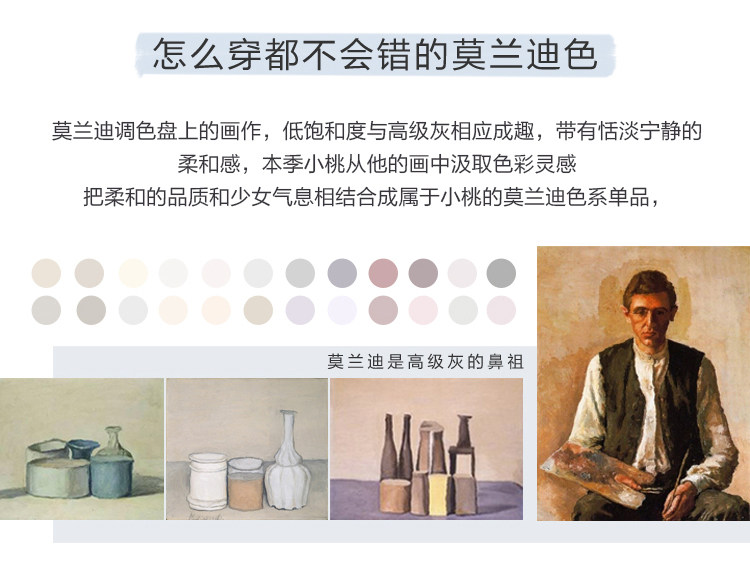Click the dusty pink-taupe swatch in the bottom row

[383, 310]
